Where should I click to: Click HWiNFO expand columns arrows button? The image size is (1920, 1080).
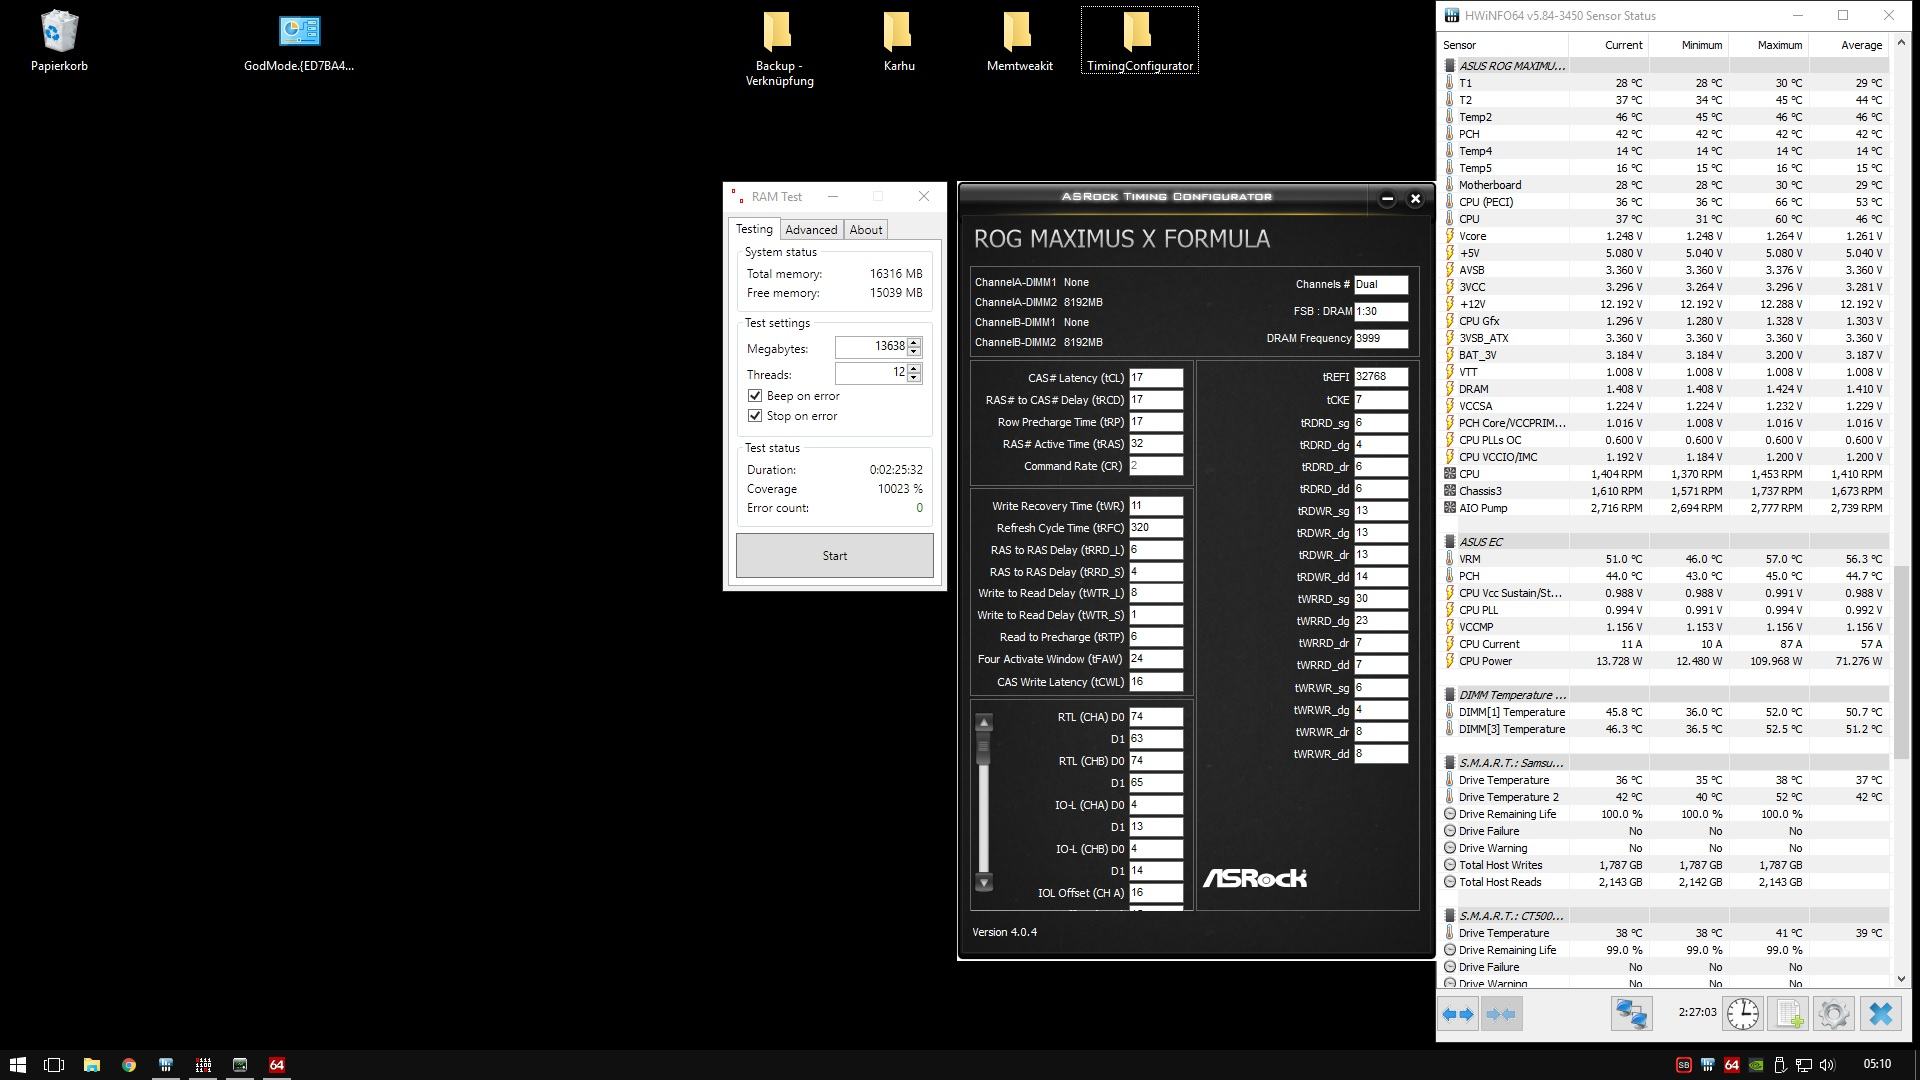click(1459, 1014)
